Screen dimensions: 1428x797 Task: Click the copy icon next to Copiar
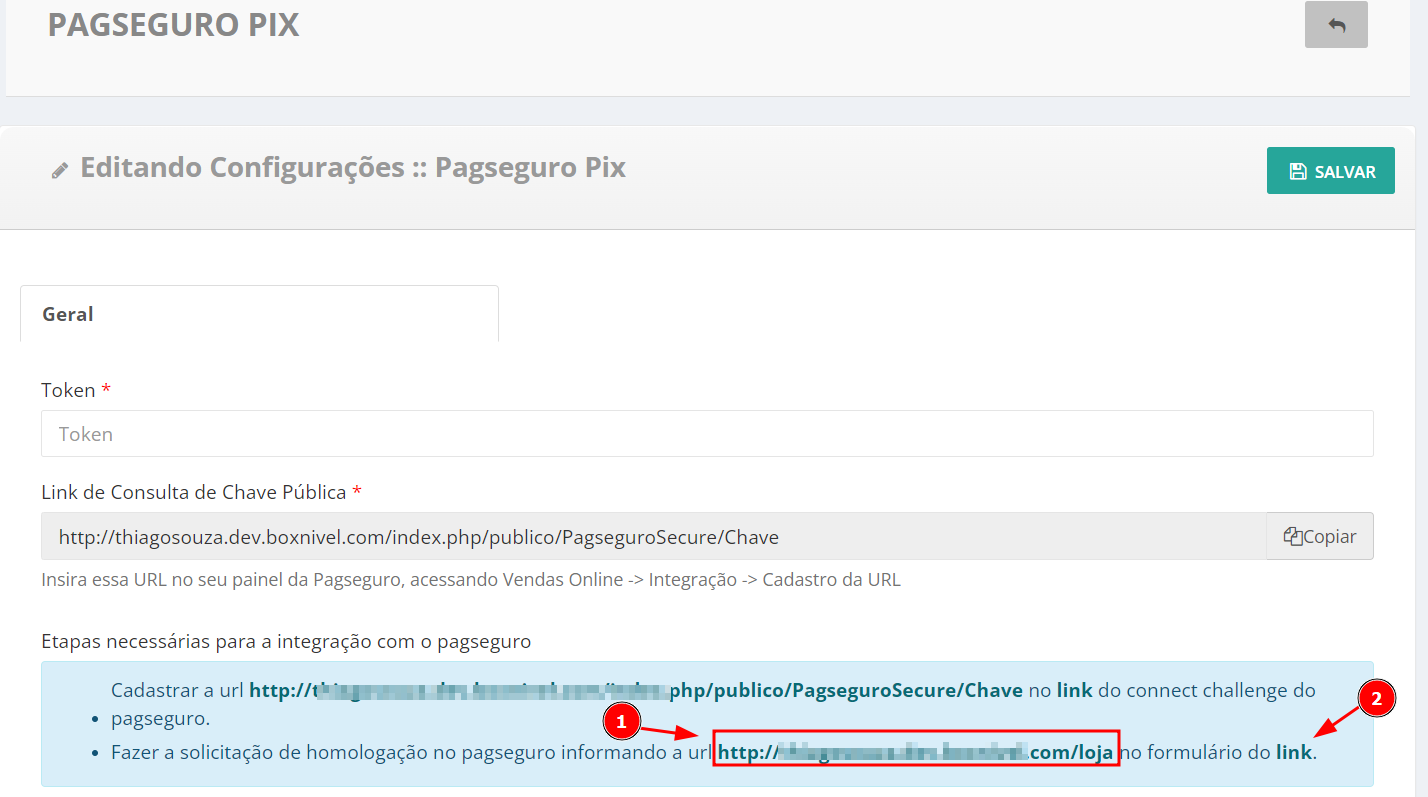click(1292, 537)
